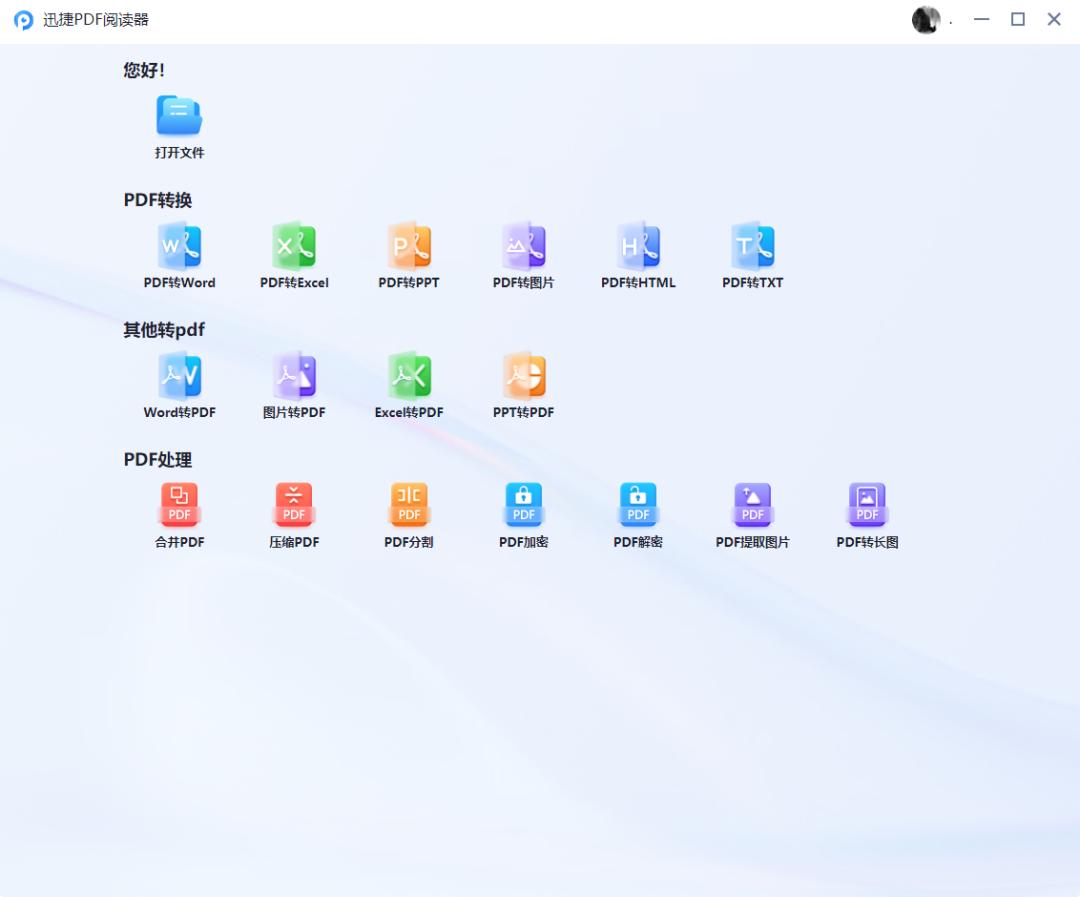Select the PDF转长图 tool
Image resolution: width=1080 pixels, height=897 pixels.
click(x=866, y=513)
